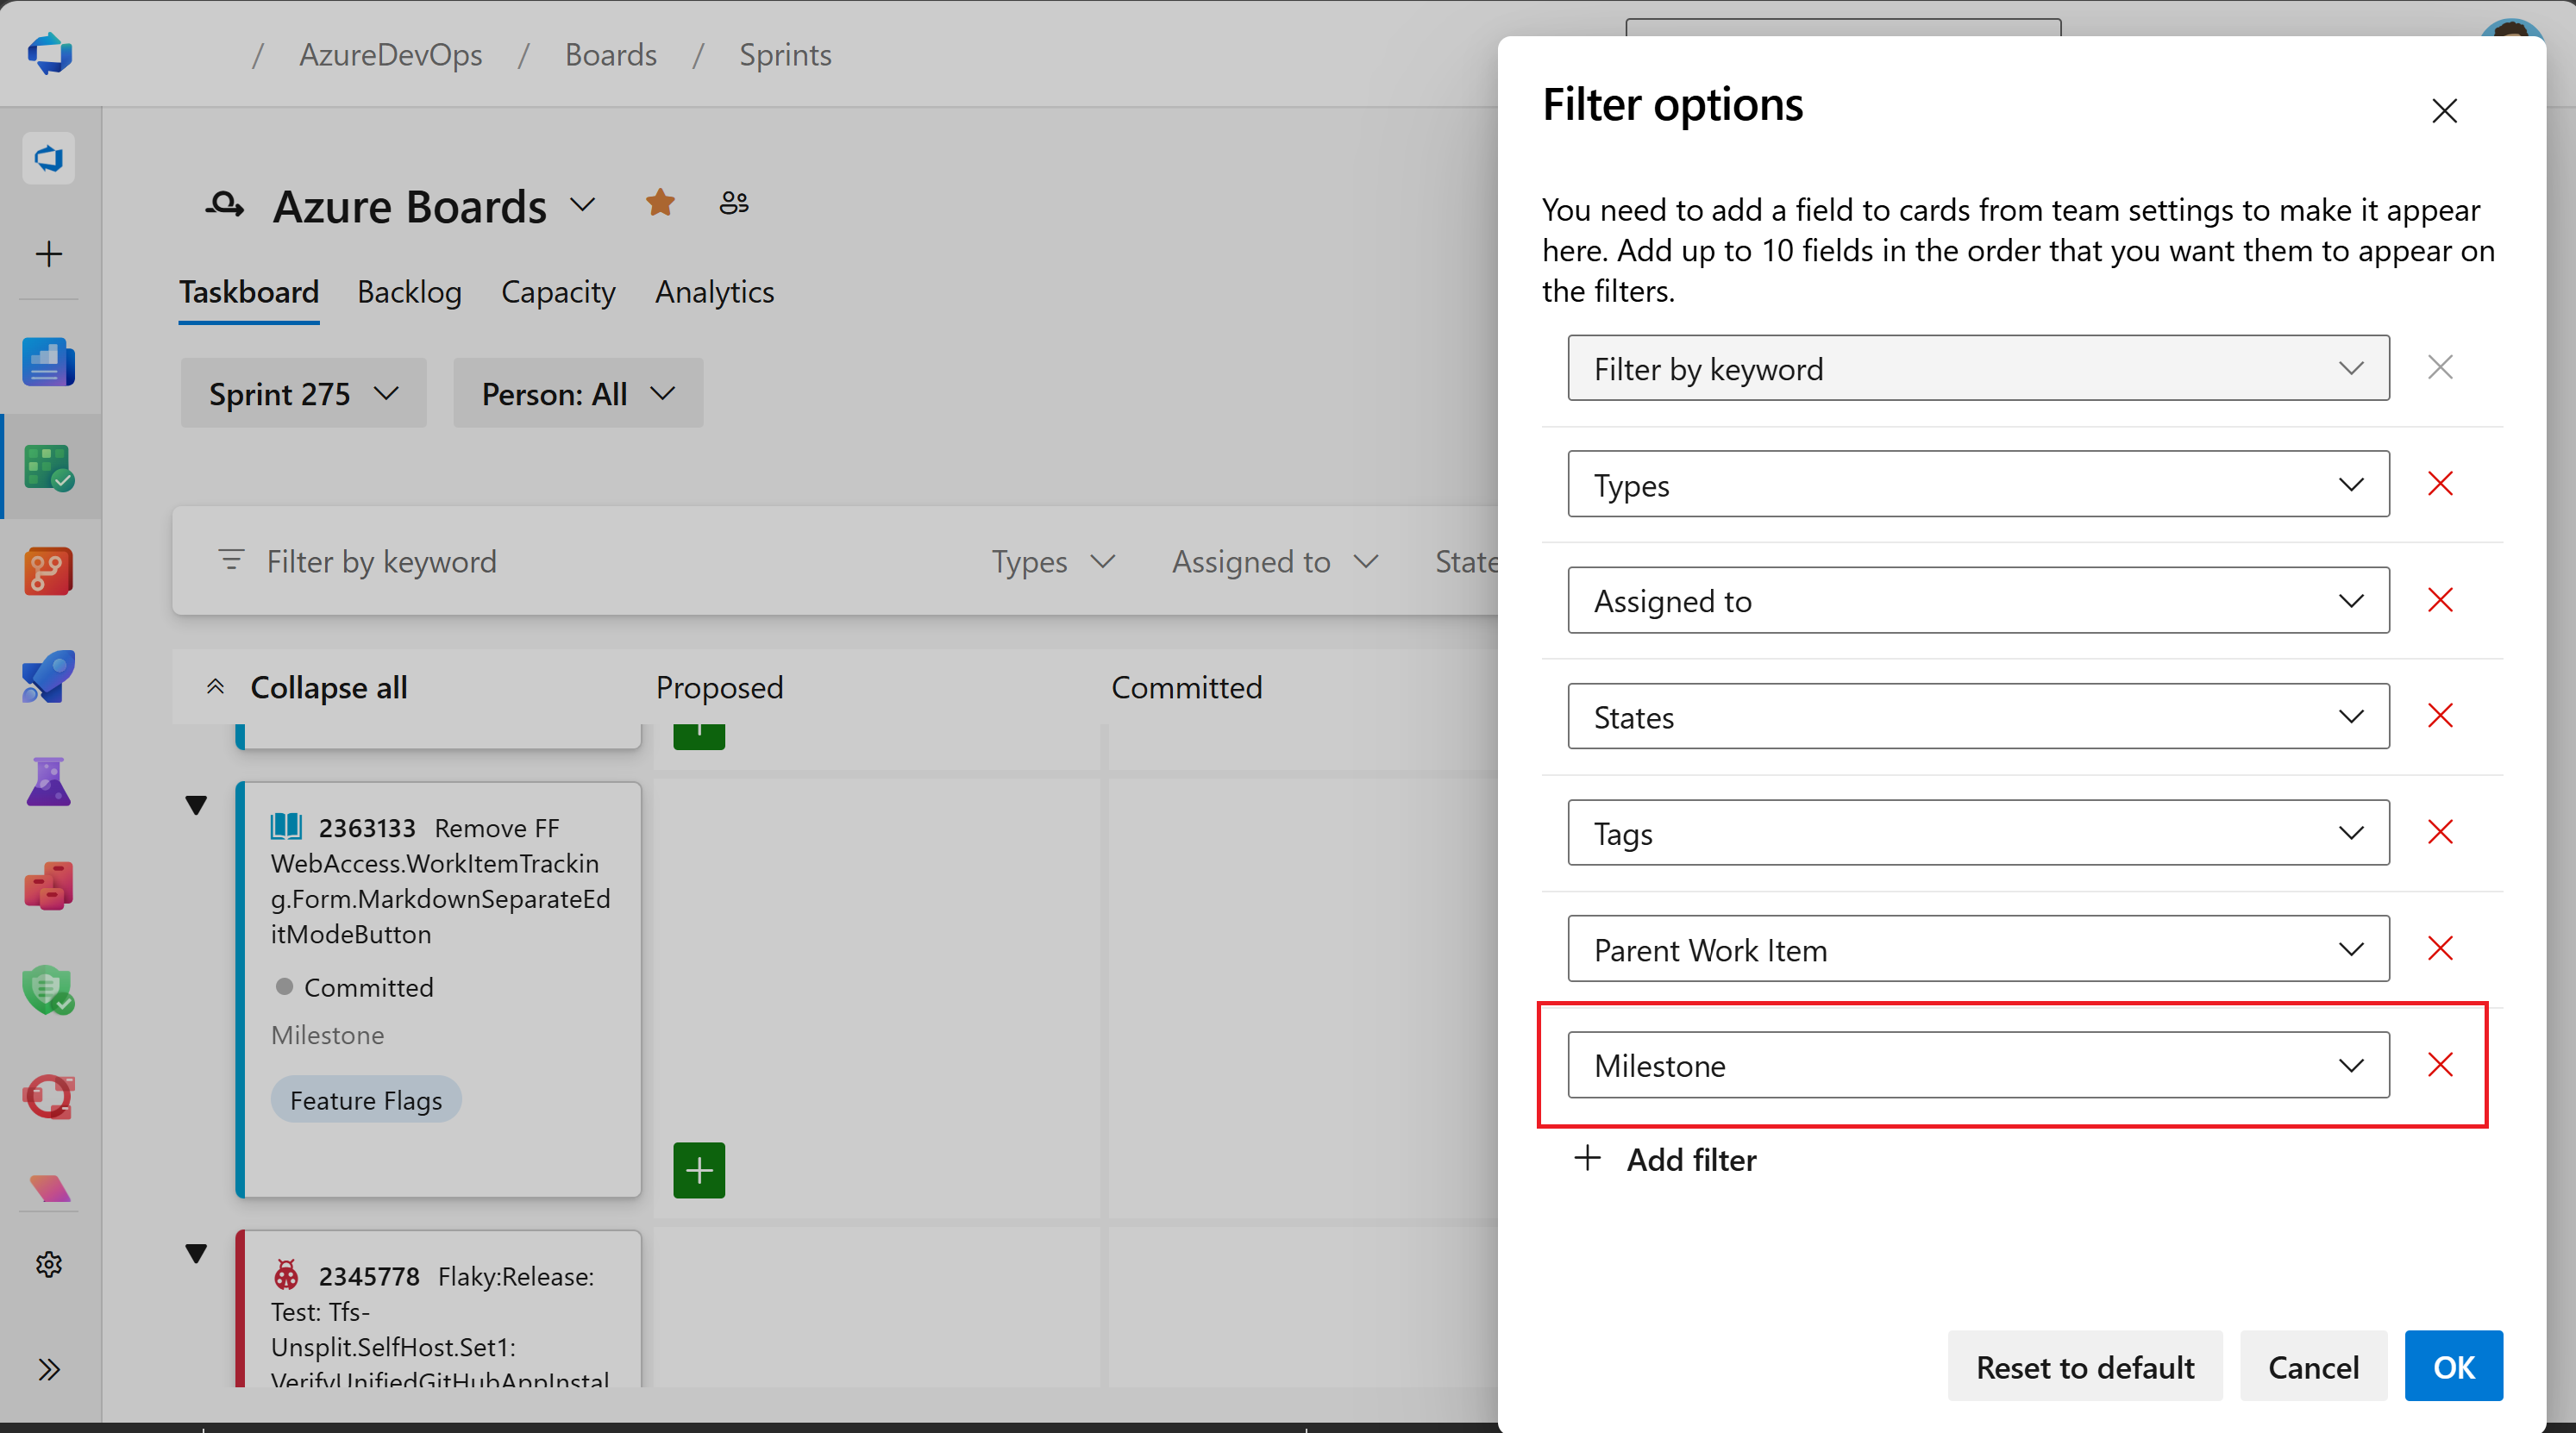Viewport: 2576px width, 1433px height.
Task: Open the Milestone field dropdown
Action: point(1978,1064)
